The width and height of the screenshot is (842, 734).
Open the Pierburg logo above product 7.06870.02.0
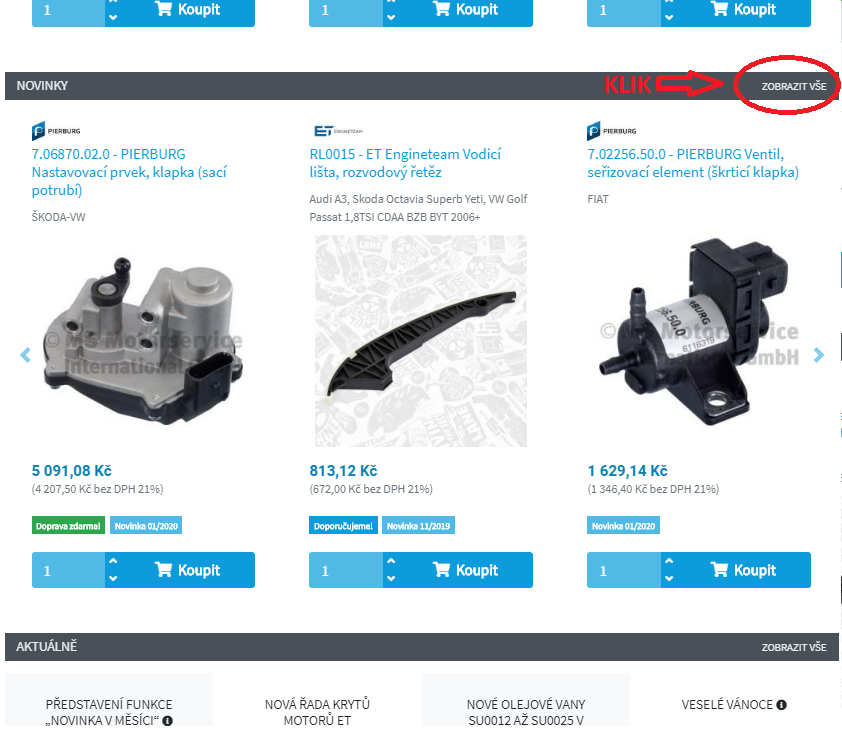click(x=56, y=131)
